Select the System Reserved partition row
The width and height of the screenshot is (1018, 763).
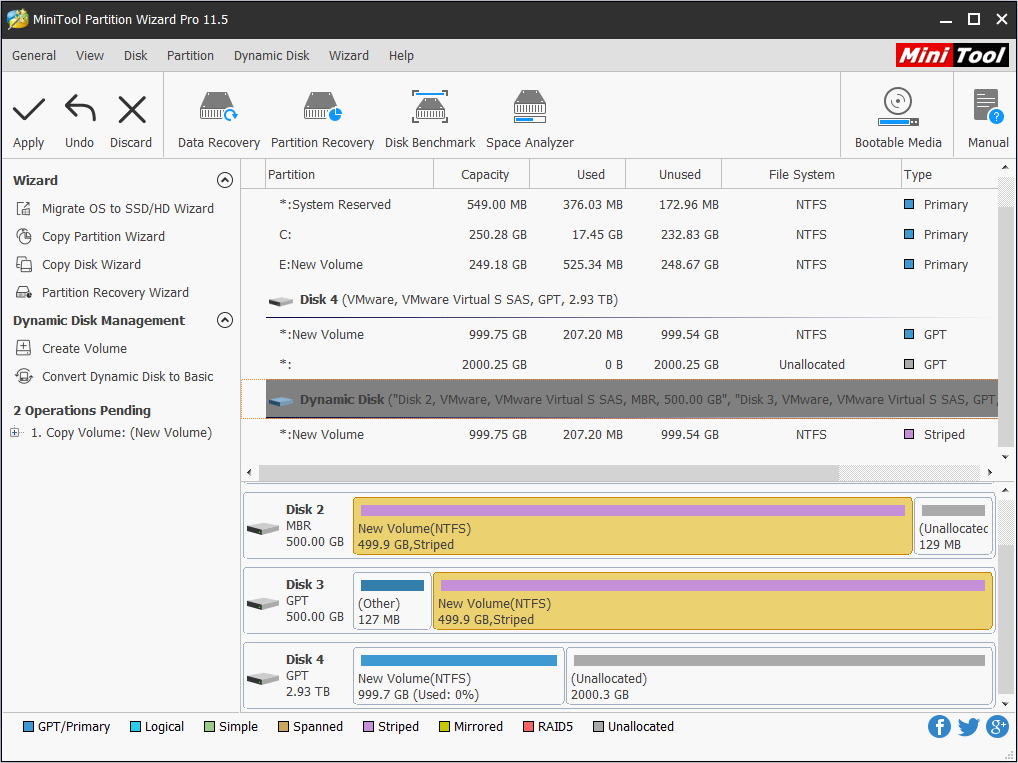619,205
